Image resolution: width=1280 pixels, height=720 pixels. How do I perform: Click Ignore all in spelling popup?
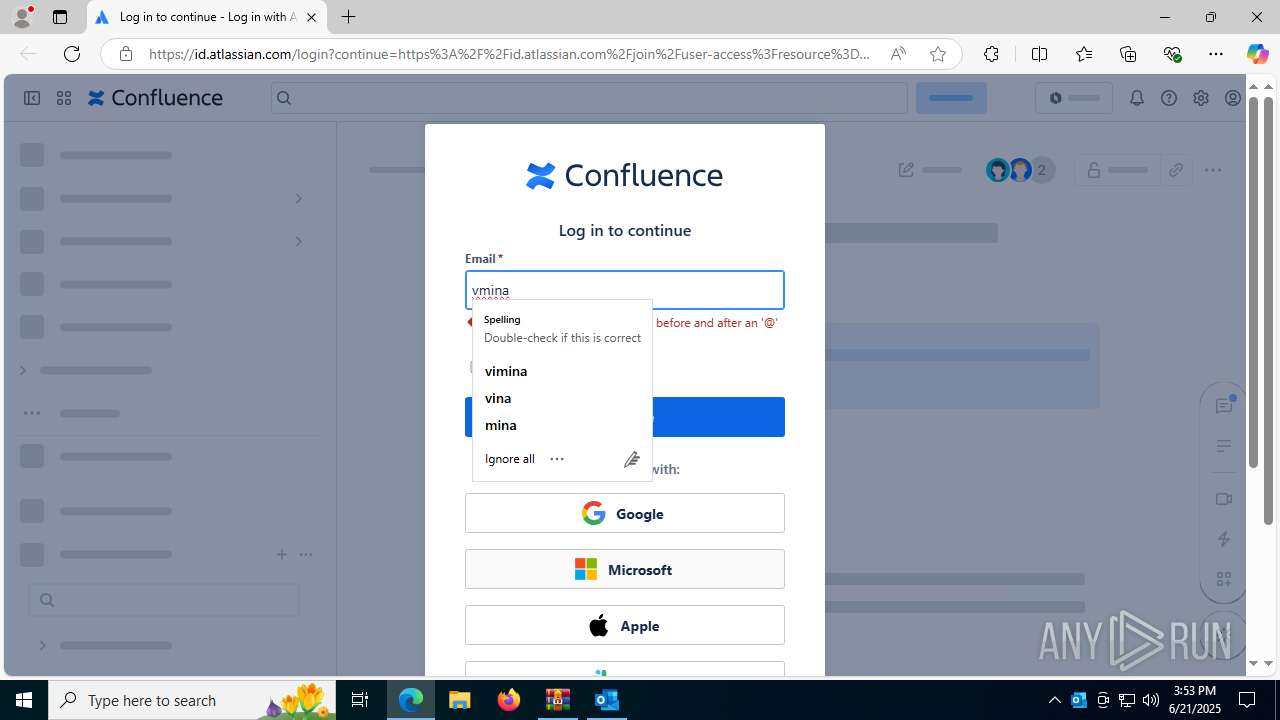point(510,459)
